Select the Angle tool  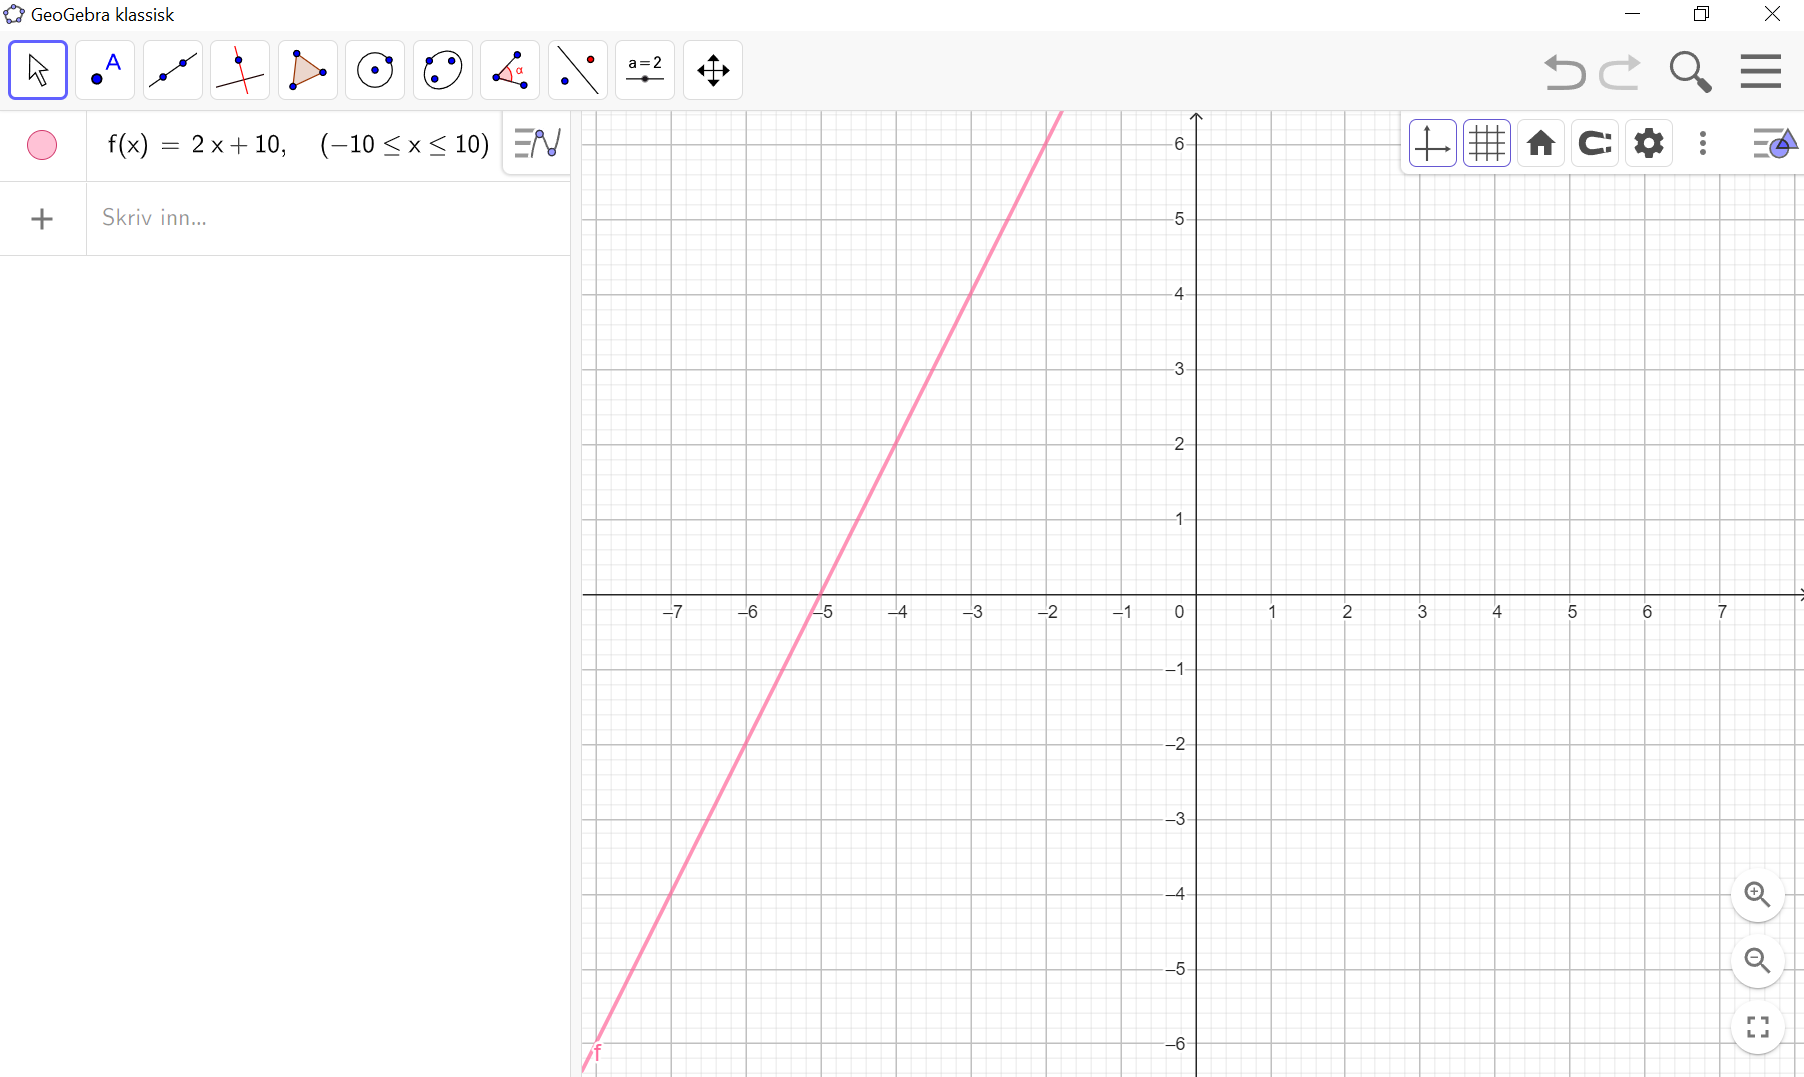click(510, 70)
